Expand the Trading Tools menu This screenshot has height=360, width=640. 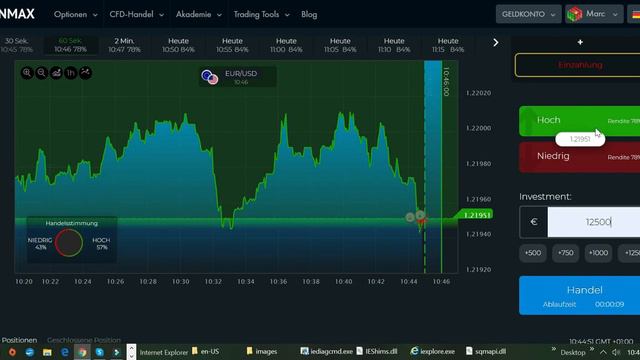pyautogui.click(x=261, y=14)
